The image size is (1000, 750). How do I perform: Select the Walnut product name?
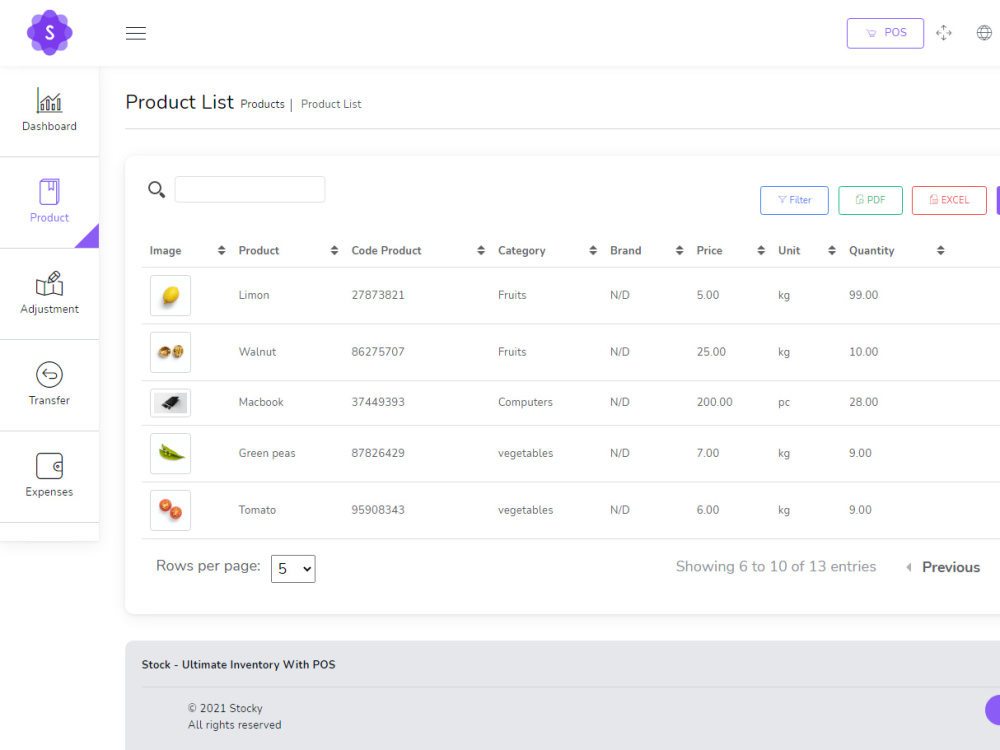257,352
